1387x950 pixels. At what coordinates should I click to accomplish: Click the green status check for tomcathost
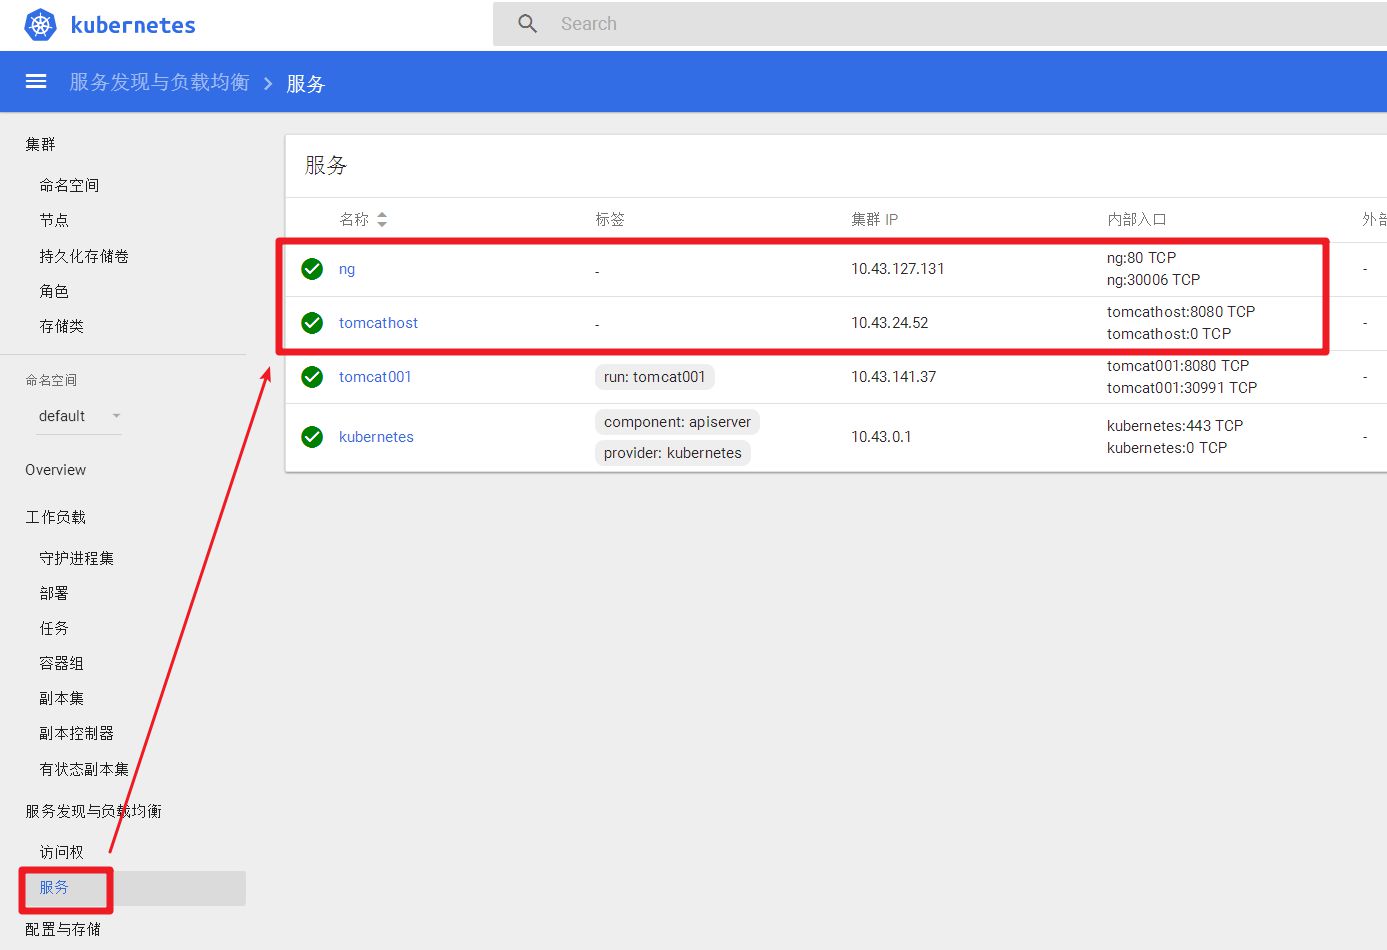(x=312, y=323)
